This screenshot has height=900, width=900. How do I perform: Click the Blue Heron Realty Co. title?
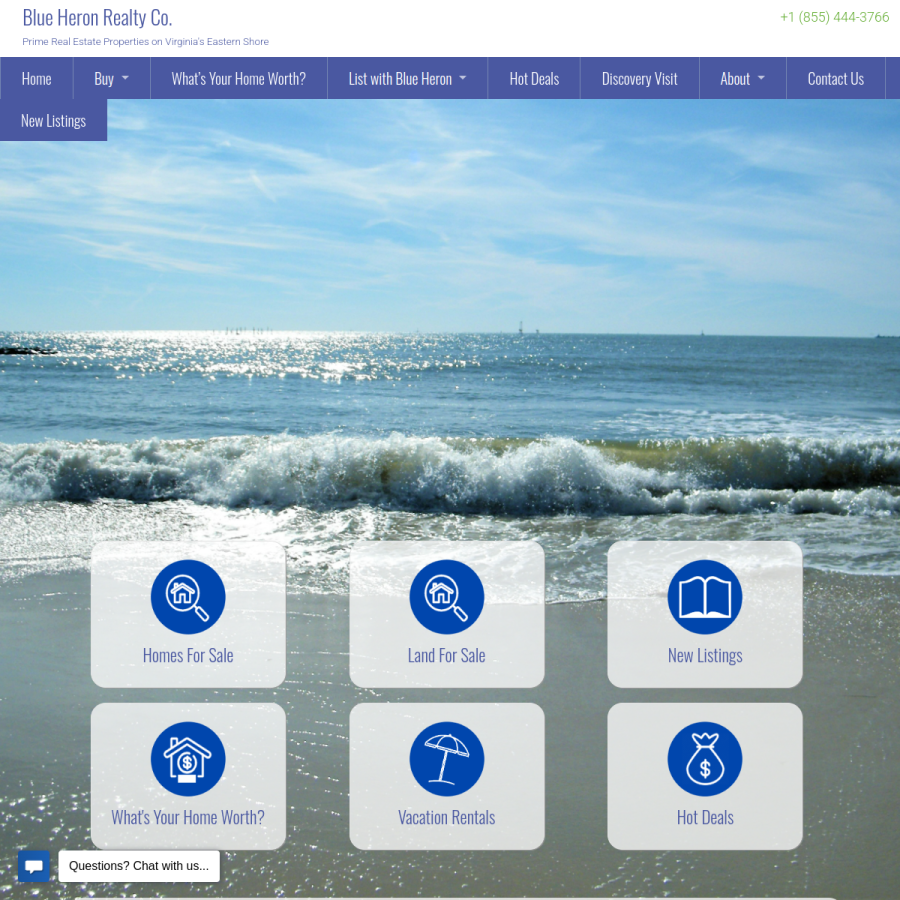(x=97, y=18)
